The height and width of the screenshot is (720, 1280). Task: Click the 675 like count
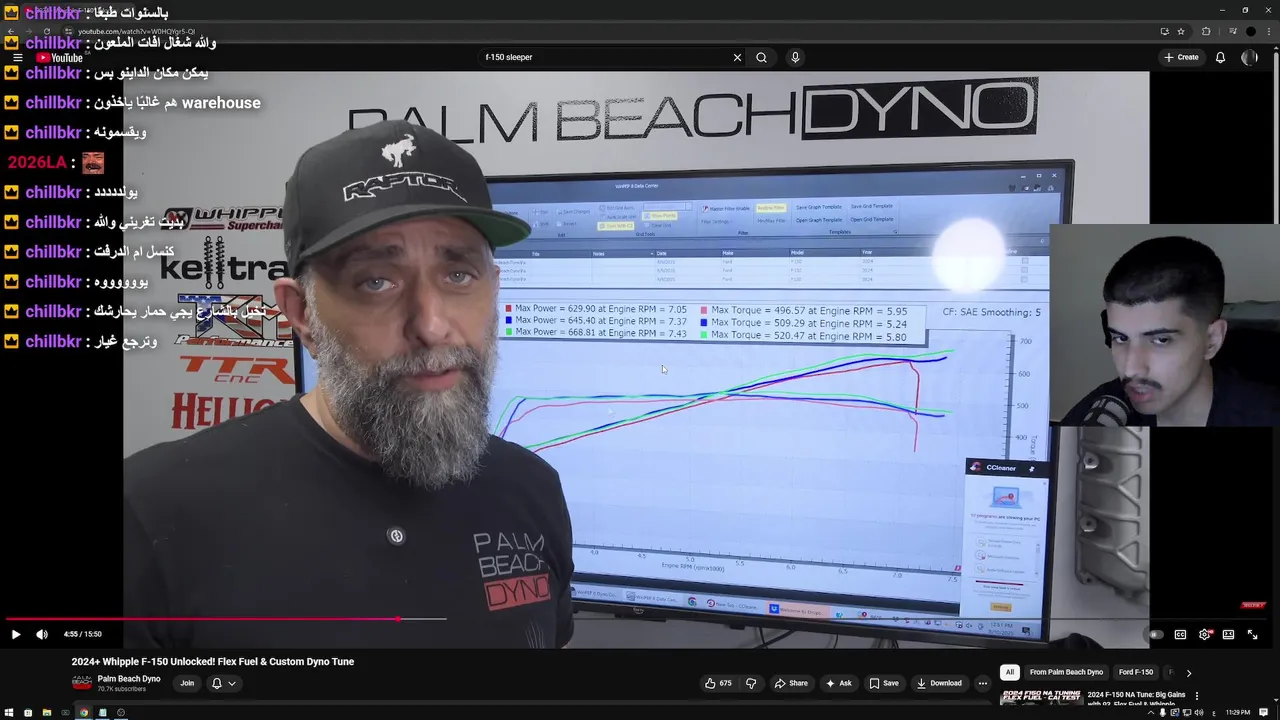pyautogui.click(x=725, y=683)
